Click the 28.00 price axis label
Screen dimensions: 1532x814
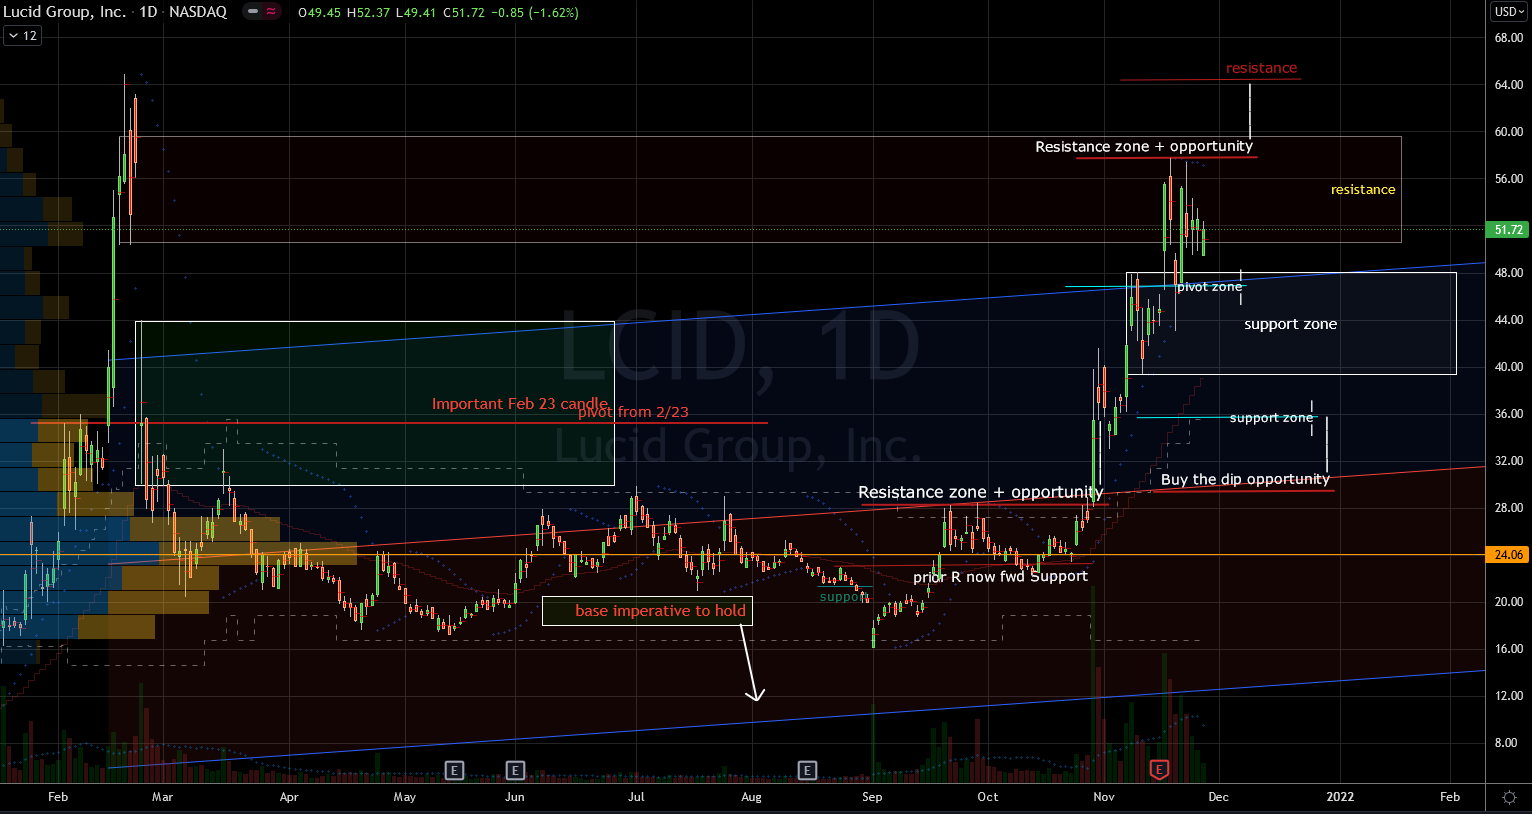click(1508, 508)
